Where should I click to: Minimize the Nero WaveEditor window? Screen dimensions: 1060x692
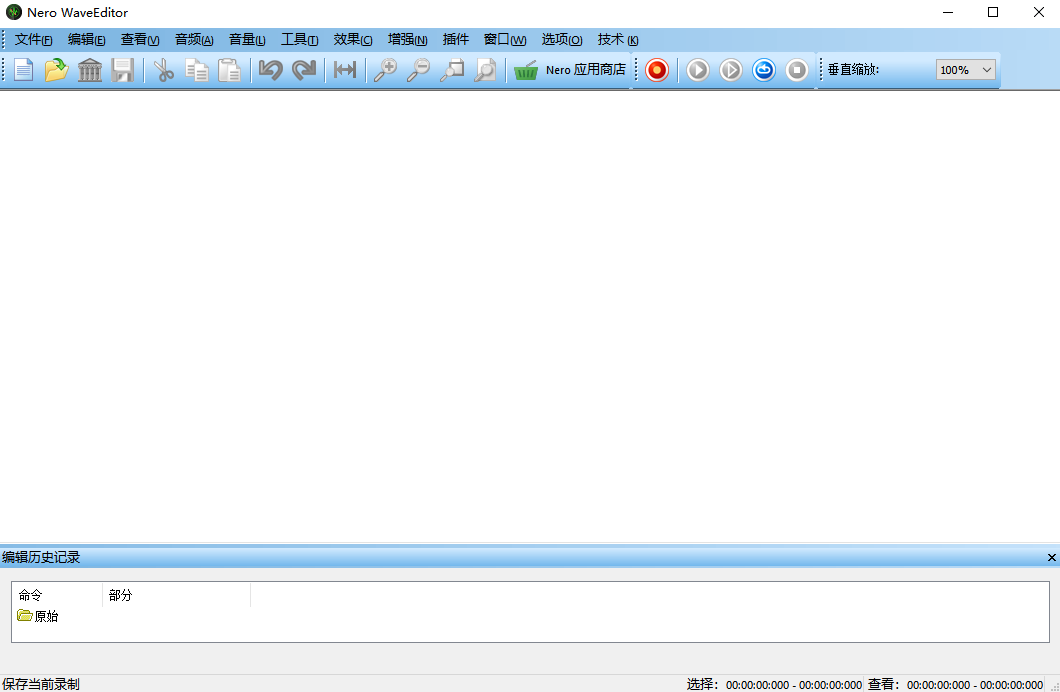pyautogui.click(x=948, y=12)
